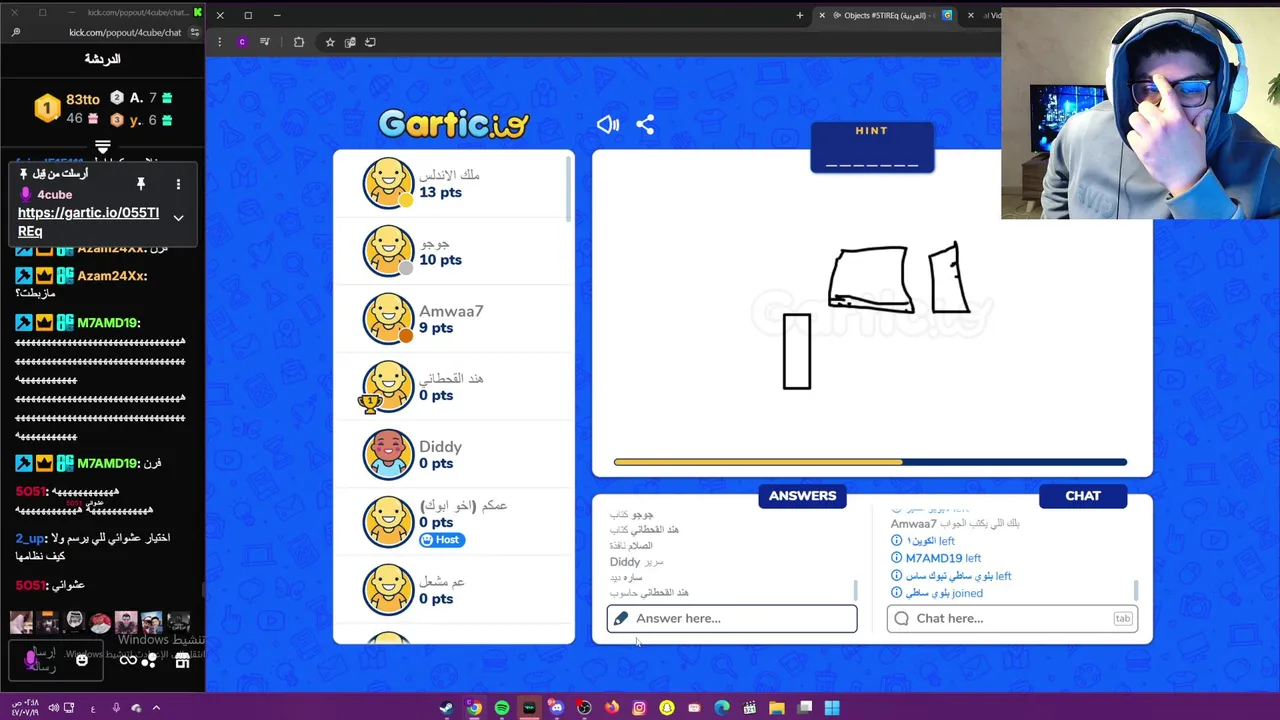Image resolution: width=1280 pixels, height=720 pixels.
Task: Open the browser extensions puzzle icon
Action: (x=299, y=42)
